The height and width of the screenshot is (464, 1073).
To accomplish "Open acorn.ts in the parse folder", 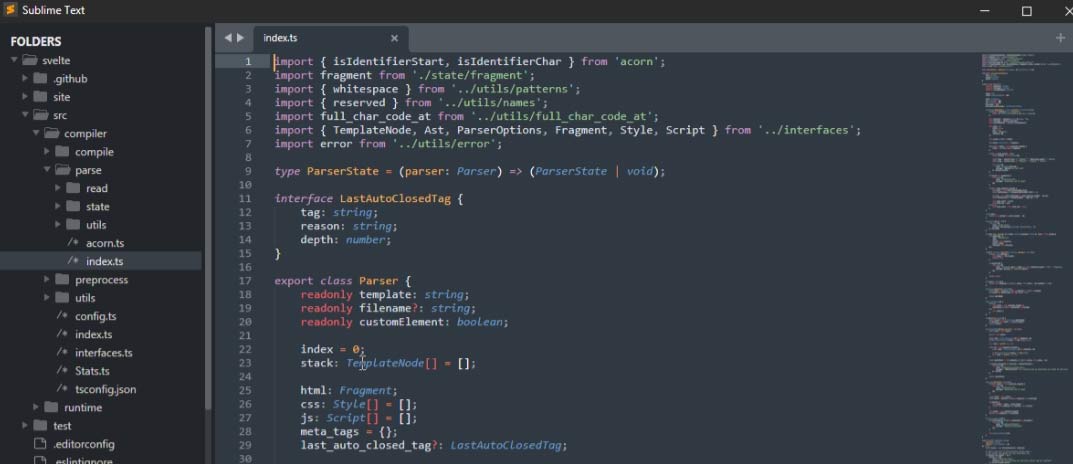I will click(x=104, y=243).
